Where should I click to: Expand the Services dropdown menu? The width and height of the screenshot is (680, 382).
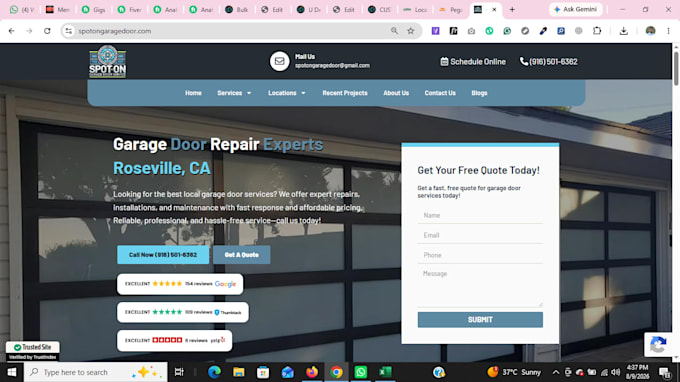coord(234,93)
